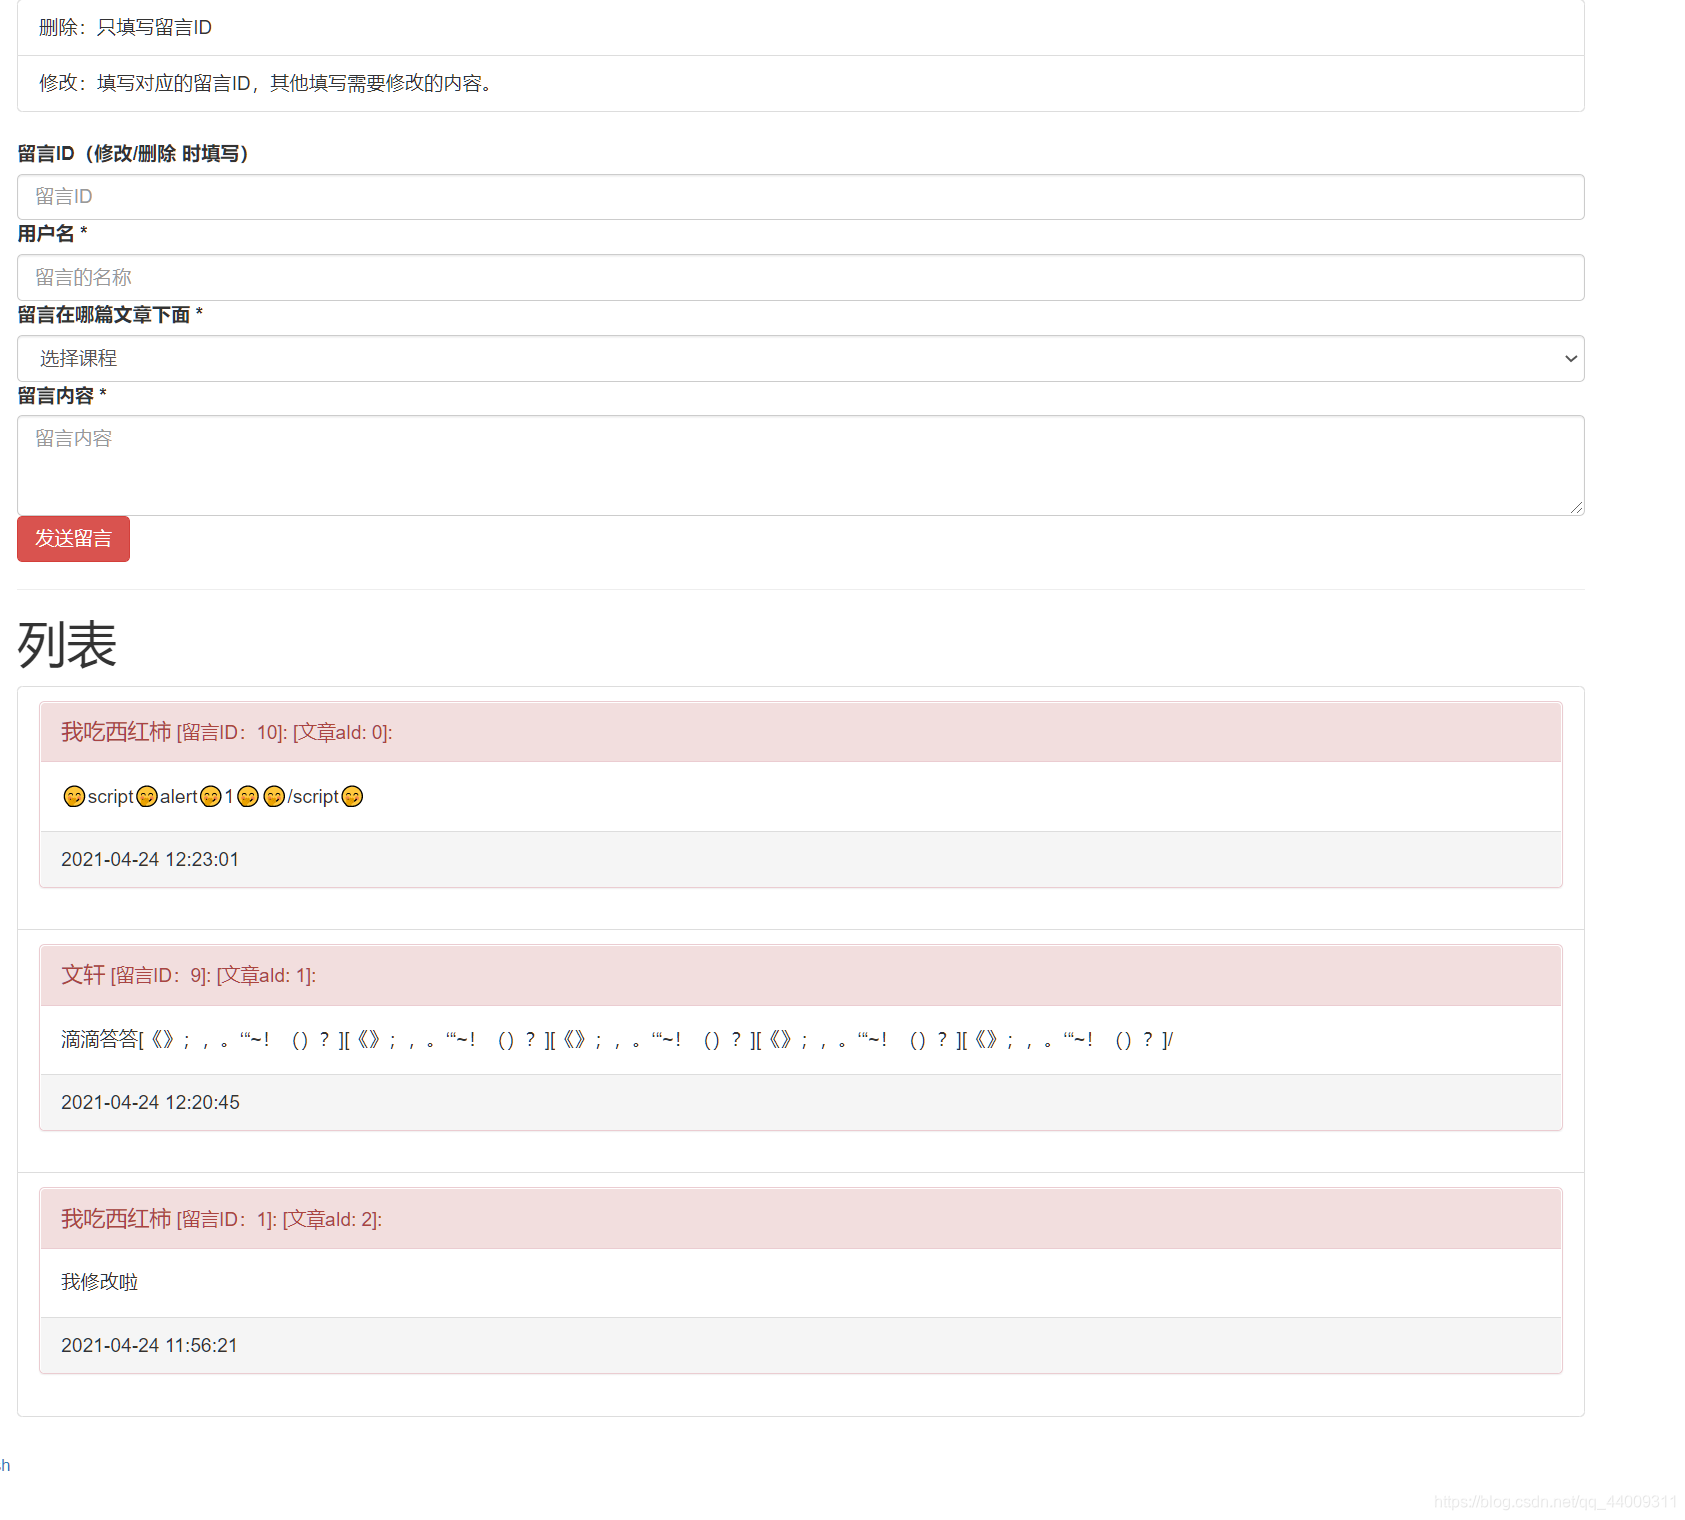
Task: Click the emoji between 'script' and 'alert'
Action: point(146,796)
